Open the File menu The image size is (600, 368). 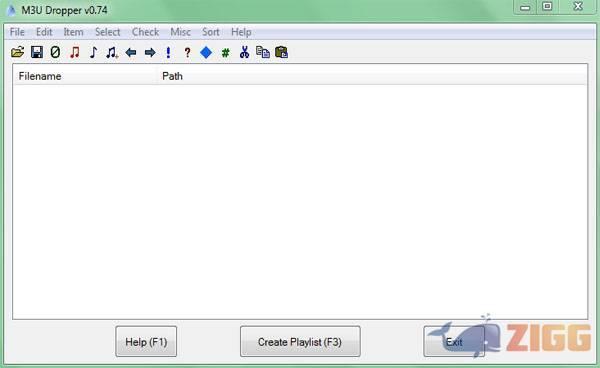pyautogui.click(x=17, y=32)
